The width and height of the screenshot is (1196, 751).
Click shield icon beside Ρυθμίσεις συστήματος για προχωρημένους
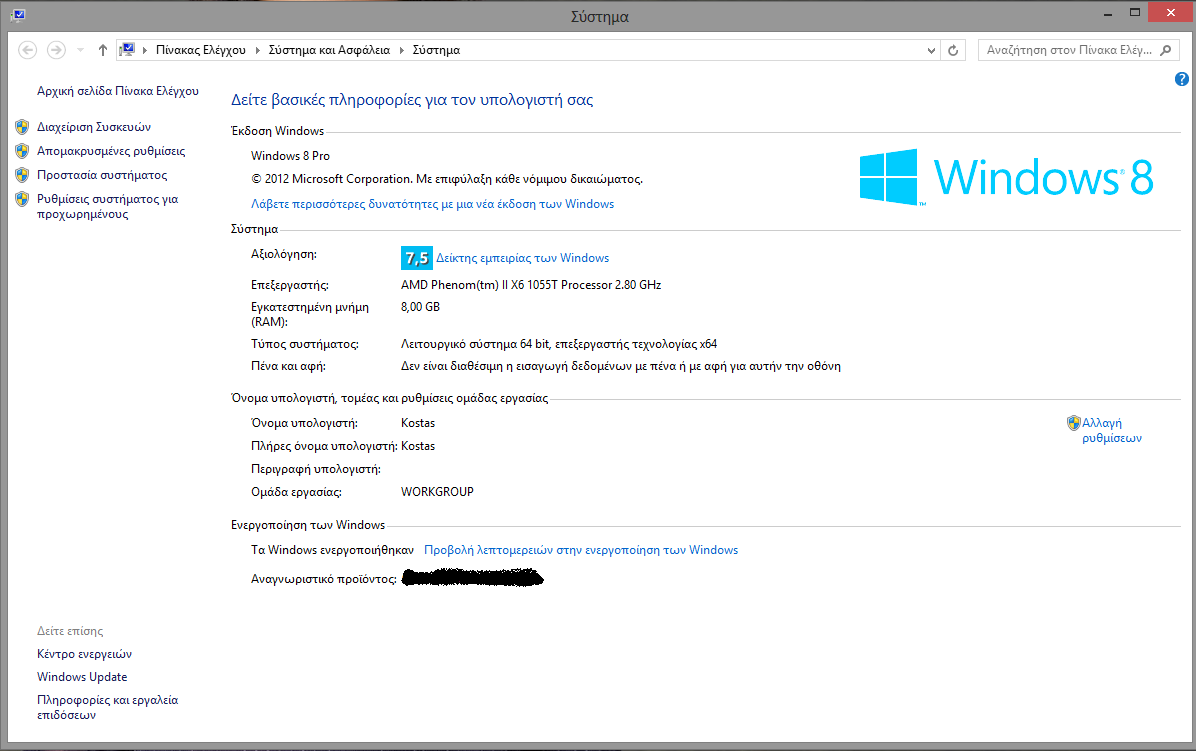(x=22, y=199)
